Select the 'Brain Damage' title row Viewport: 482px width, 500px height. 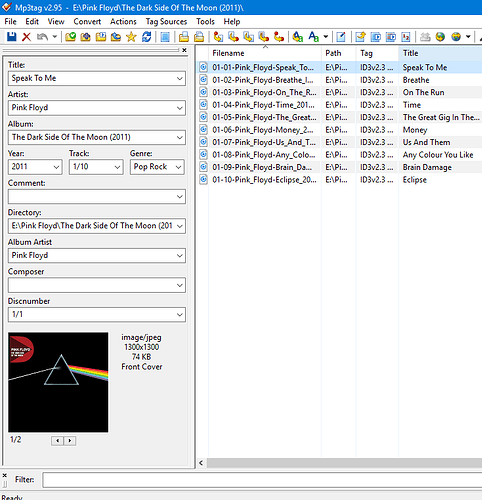[427, 167]
